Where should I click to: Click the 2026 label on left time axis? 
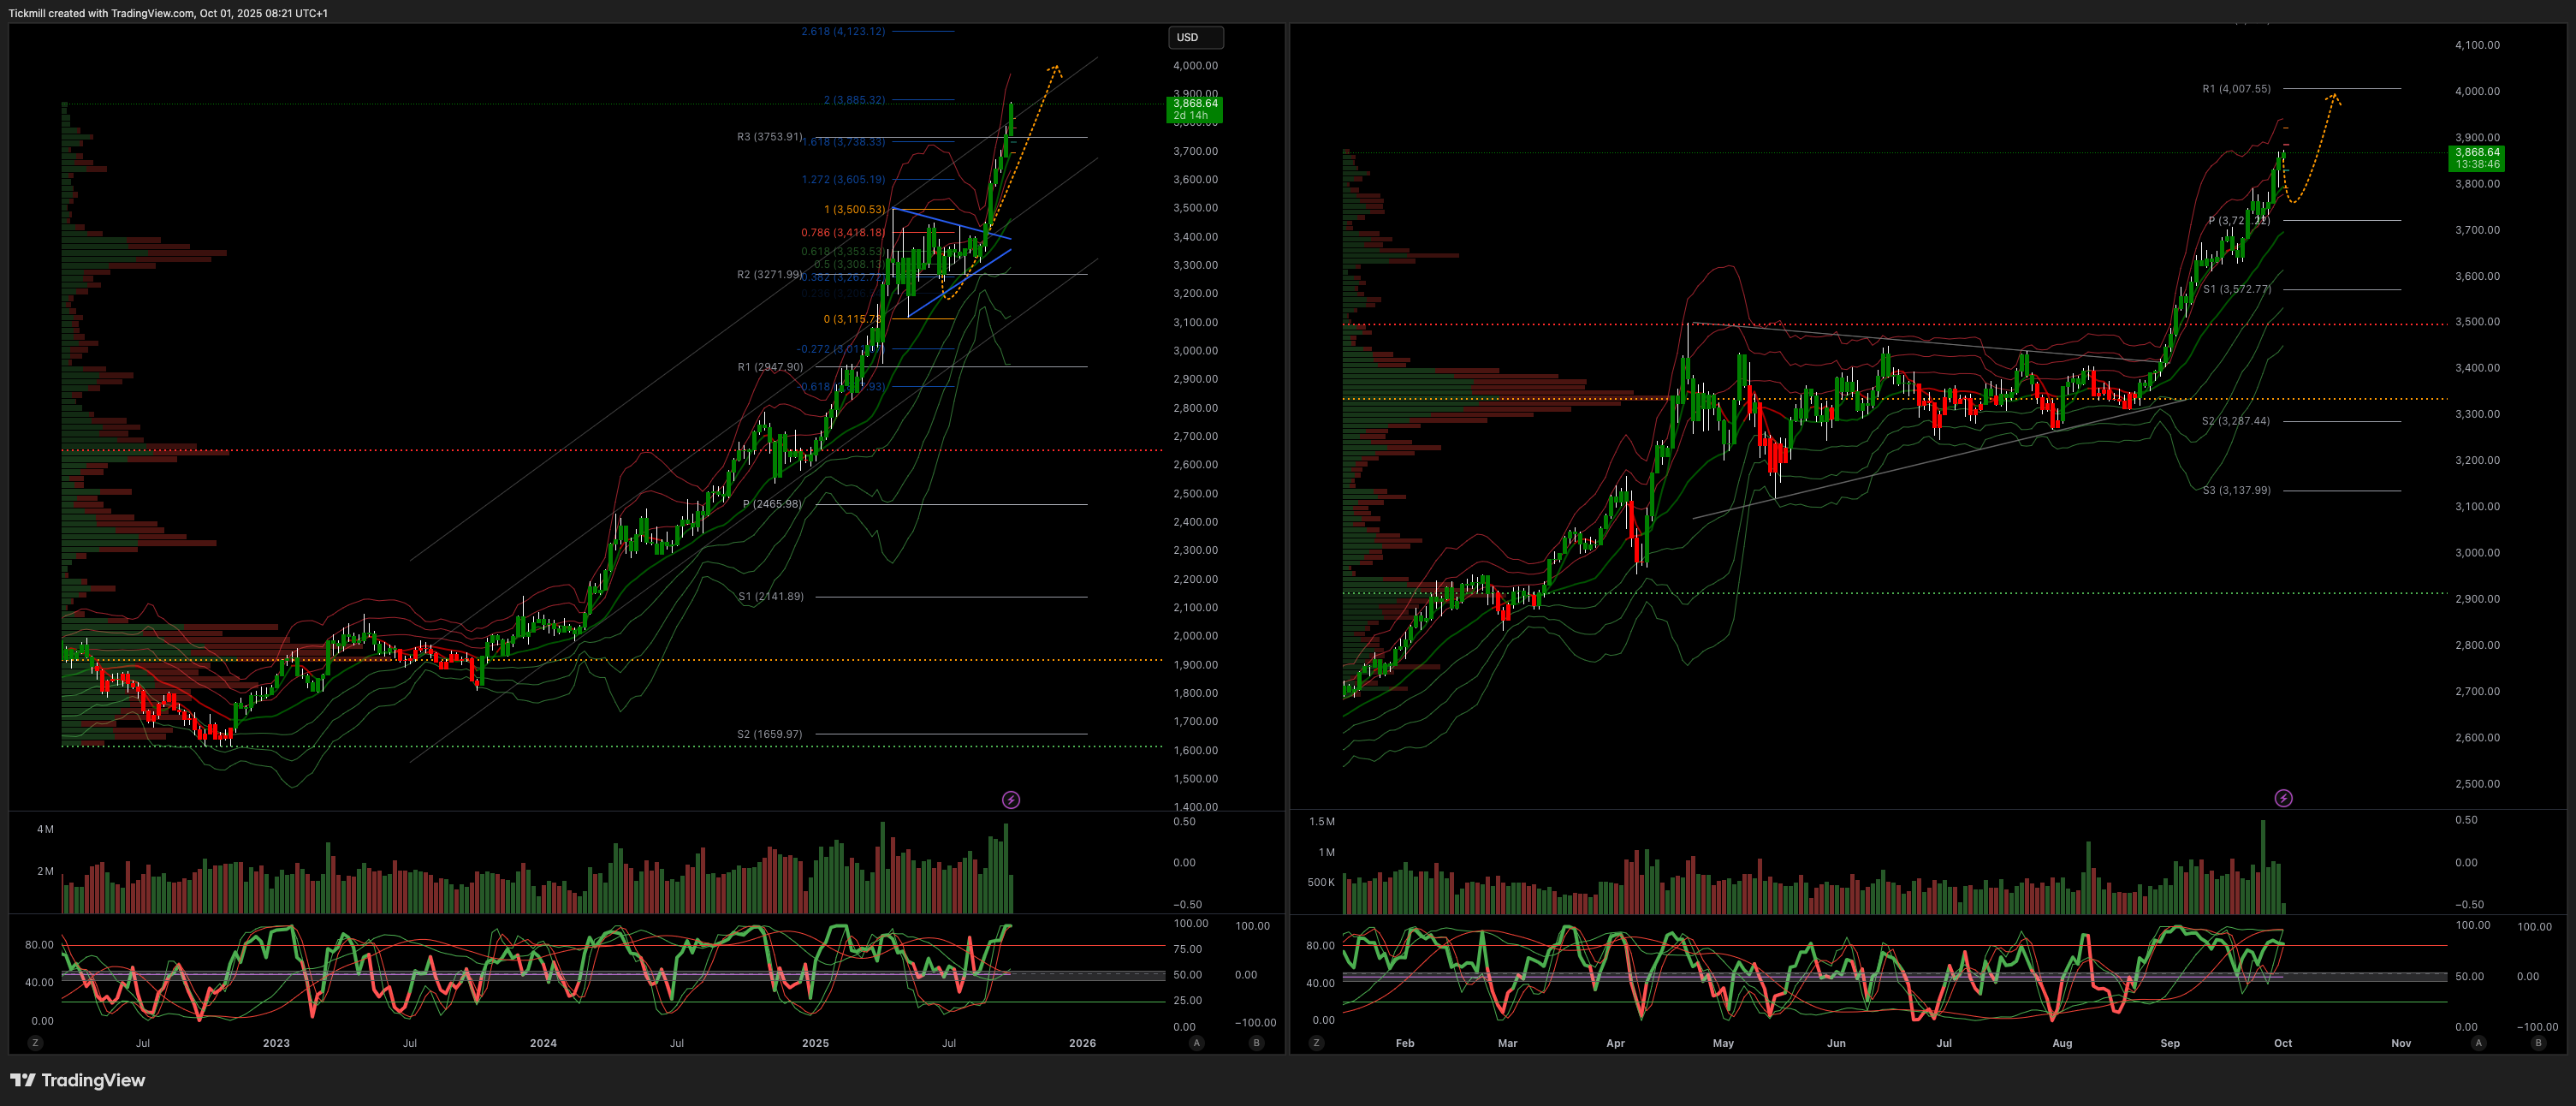[x=1082, y=1043]
